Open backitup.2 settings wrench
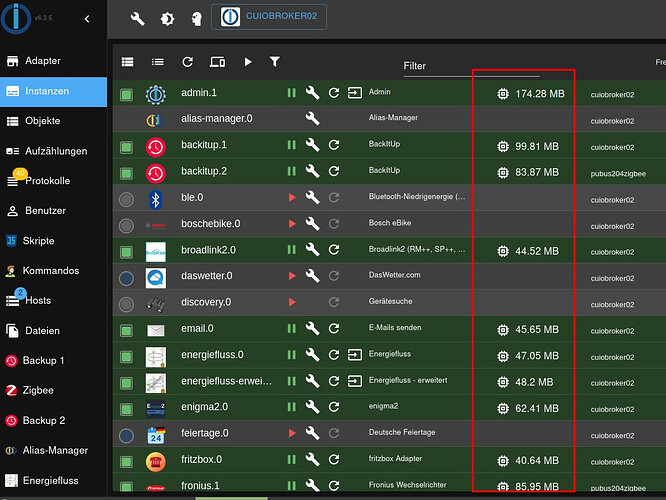This screenshot has width=666, height=500. (x=313, y=171)
